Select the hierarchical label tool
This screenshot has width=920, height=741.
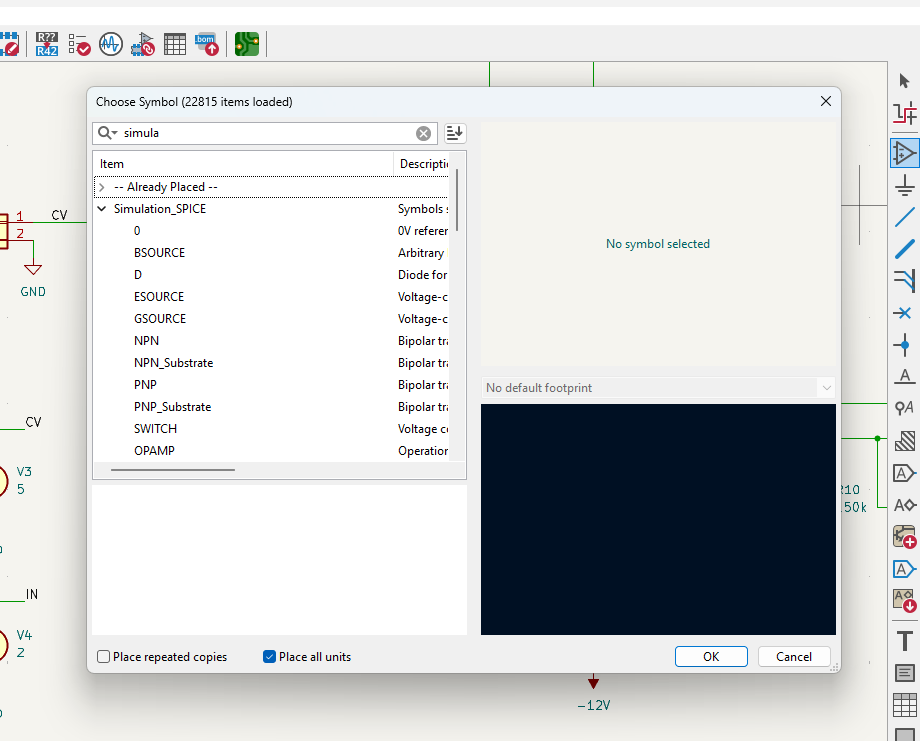click(x=904, y=505)
